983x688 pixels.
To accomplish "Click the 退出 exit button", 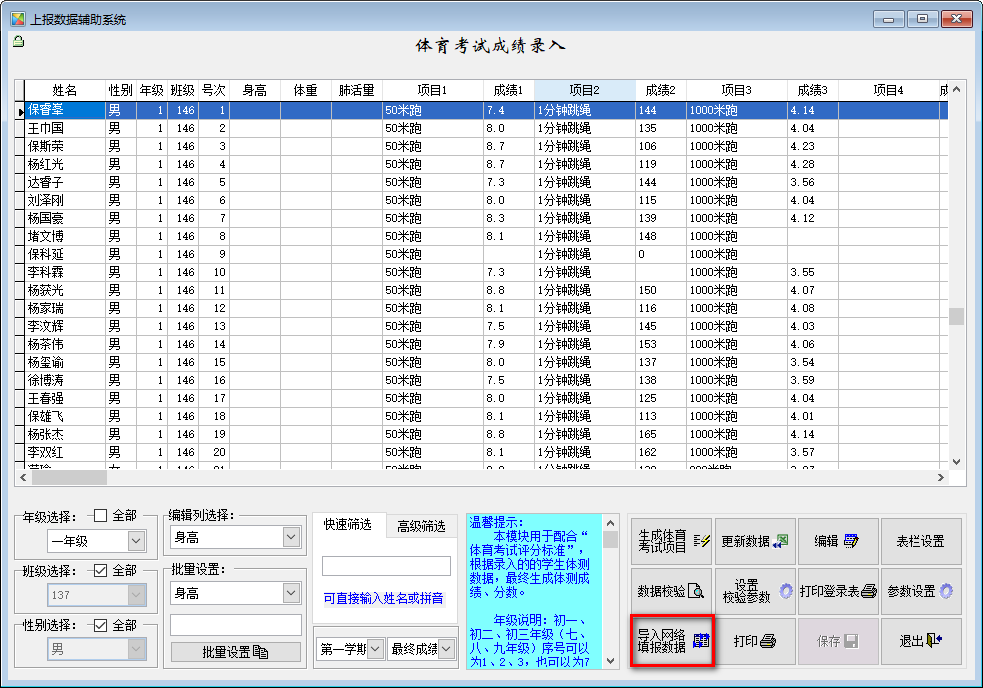I will click(x=921, y=641).
